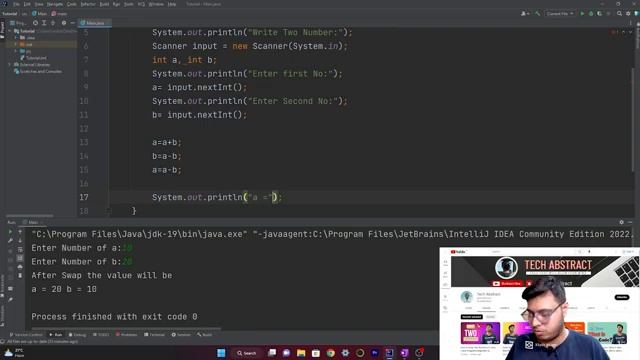The image size is (640, 360).
Task: Hide the Run panel with minus icon
Action: point(630,222)
